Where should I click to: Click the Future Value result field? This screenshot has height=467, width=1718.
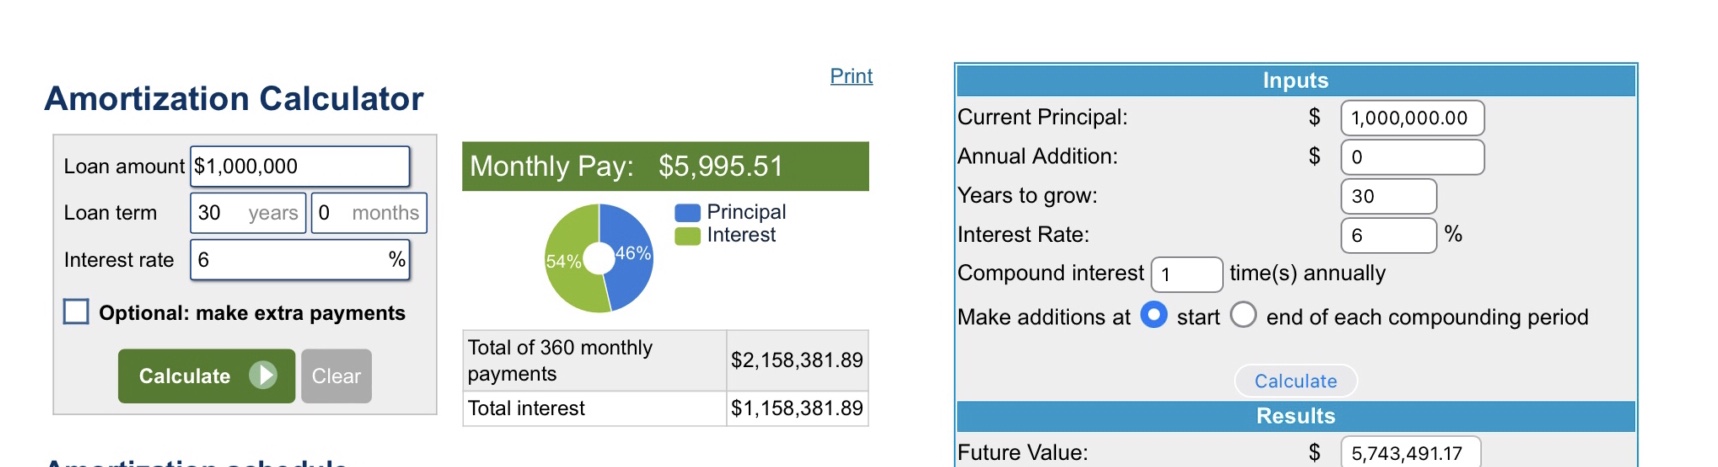(x=1409, y=453)
